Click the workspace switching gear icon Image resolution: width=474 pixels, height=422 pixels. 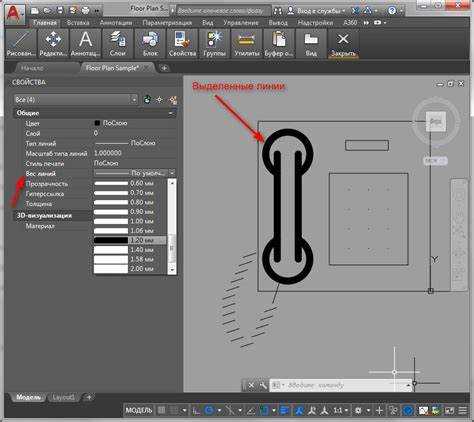pyautogui.click(x=359, y=410)
